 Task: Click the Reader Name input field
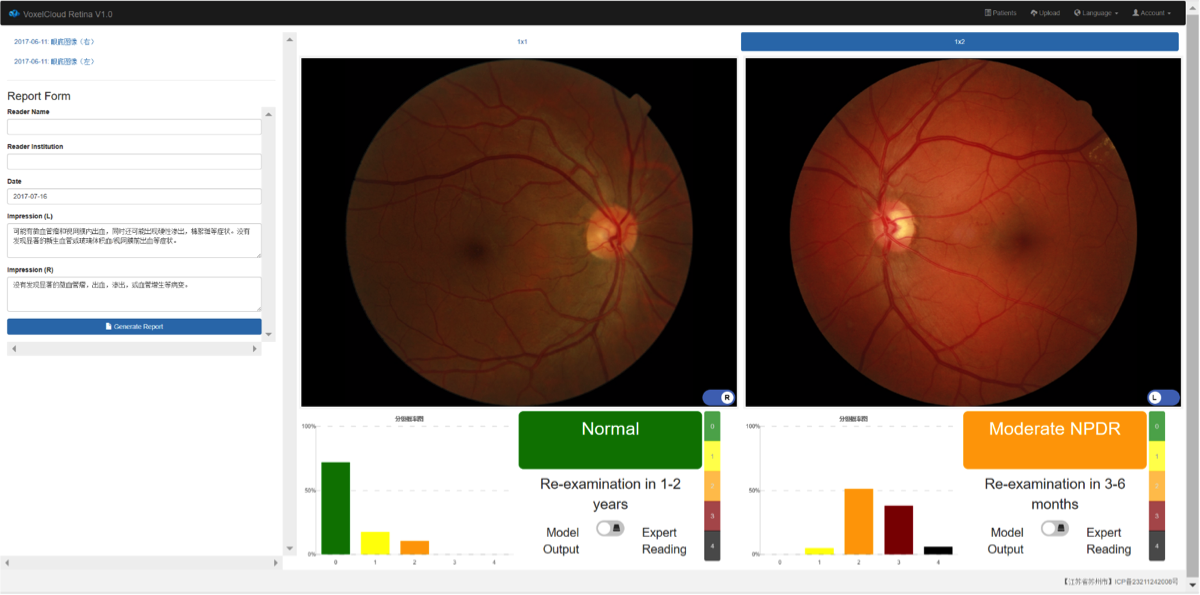pyautogui.click(x=134, y=127)
